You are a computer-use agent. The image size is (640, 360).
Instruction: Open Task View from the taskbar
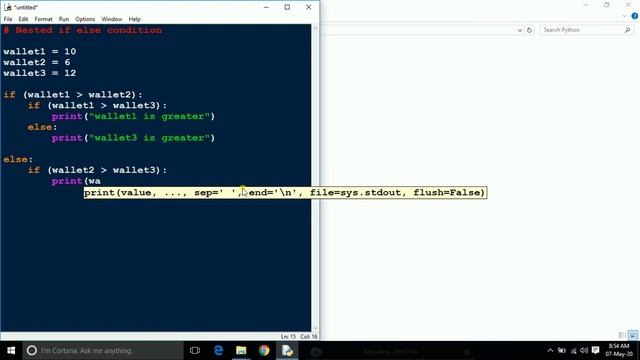(x=195, y=351)
